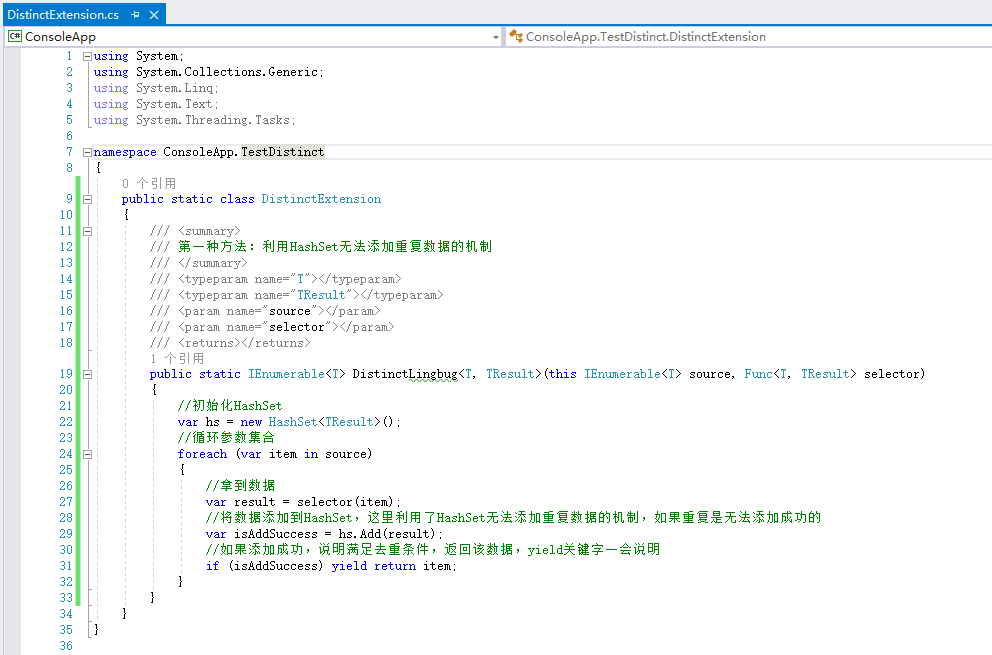Click line number 36 in the margin
The height and width of the screenshot is (655, 992).
[66, 646]
